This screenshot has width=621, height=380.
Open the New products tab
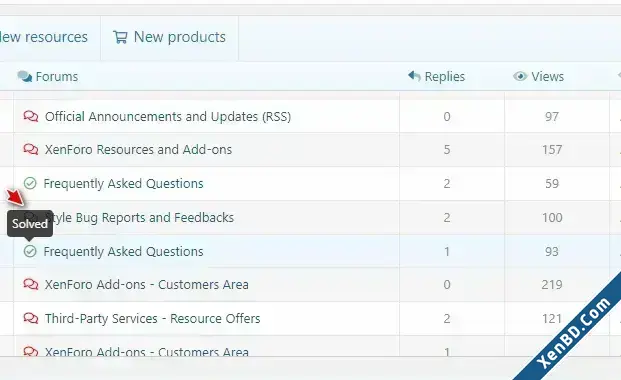(170, 38)
